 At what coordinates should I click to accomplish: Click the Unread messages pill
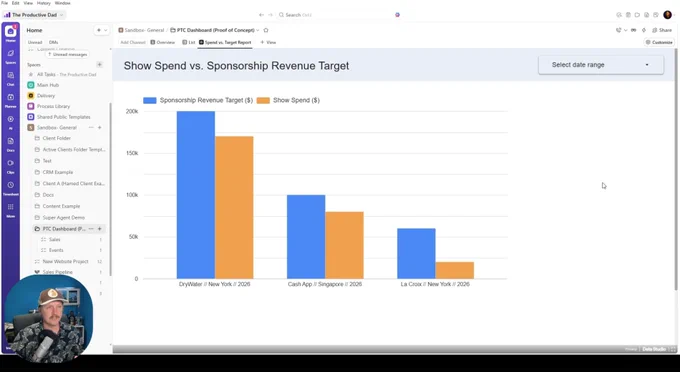pos(67,55)
